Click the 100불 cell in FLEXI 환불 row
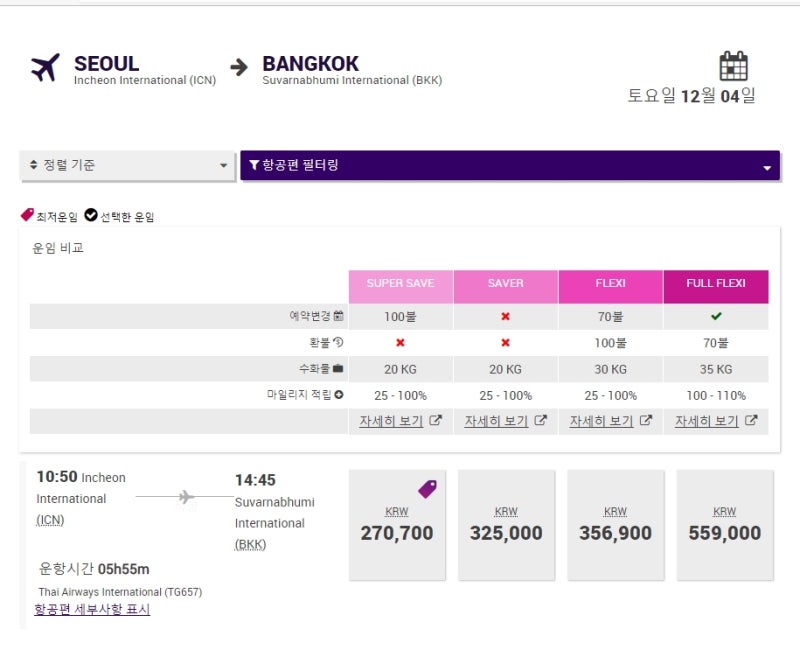Screen dimensions: 800x650 point(611,343)
